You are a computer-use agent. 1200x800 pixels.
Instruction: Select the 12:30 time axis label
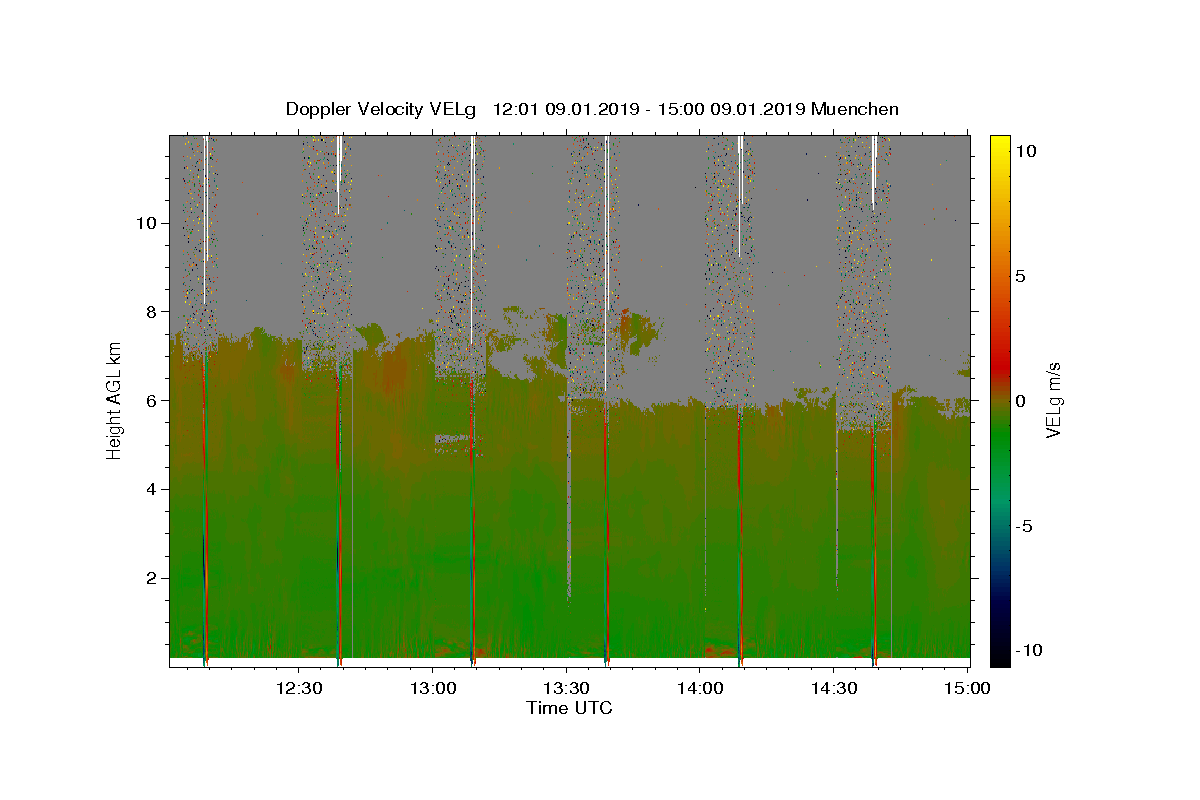pyautogui.click(x=298, y=688)
